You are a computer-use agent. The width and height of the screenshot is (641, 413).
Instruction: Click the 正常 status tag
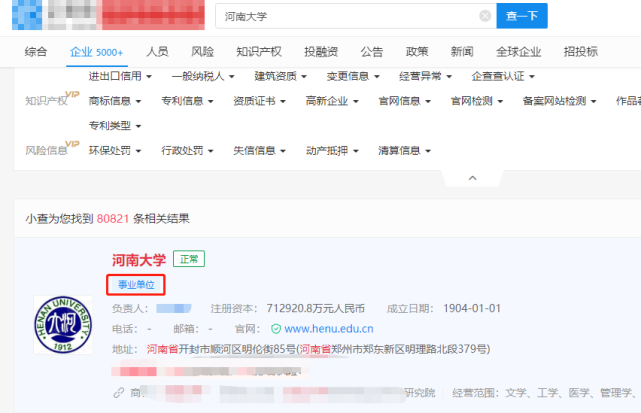point(189,259)
